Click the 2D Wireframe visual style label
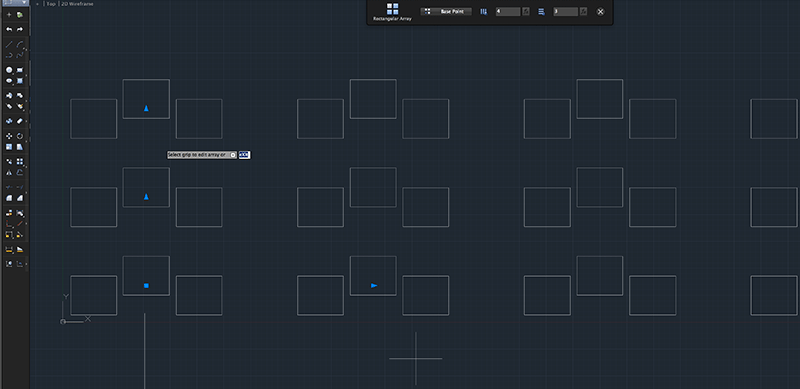 77,4
